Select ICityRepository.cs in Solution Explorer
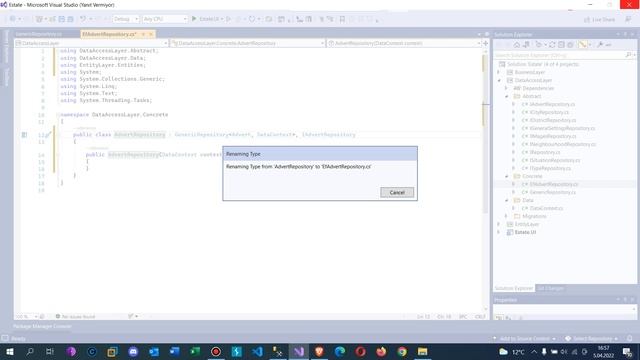 (549, 112)
